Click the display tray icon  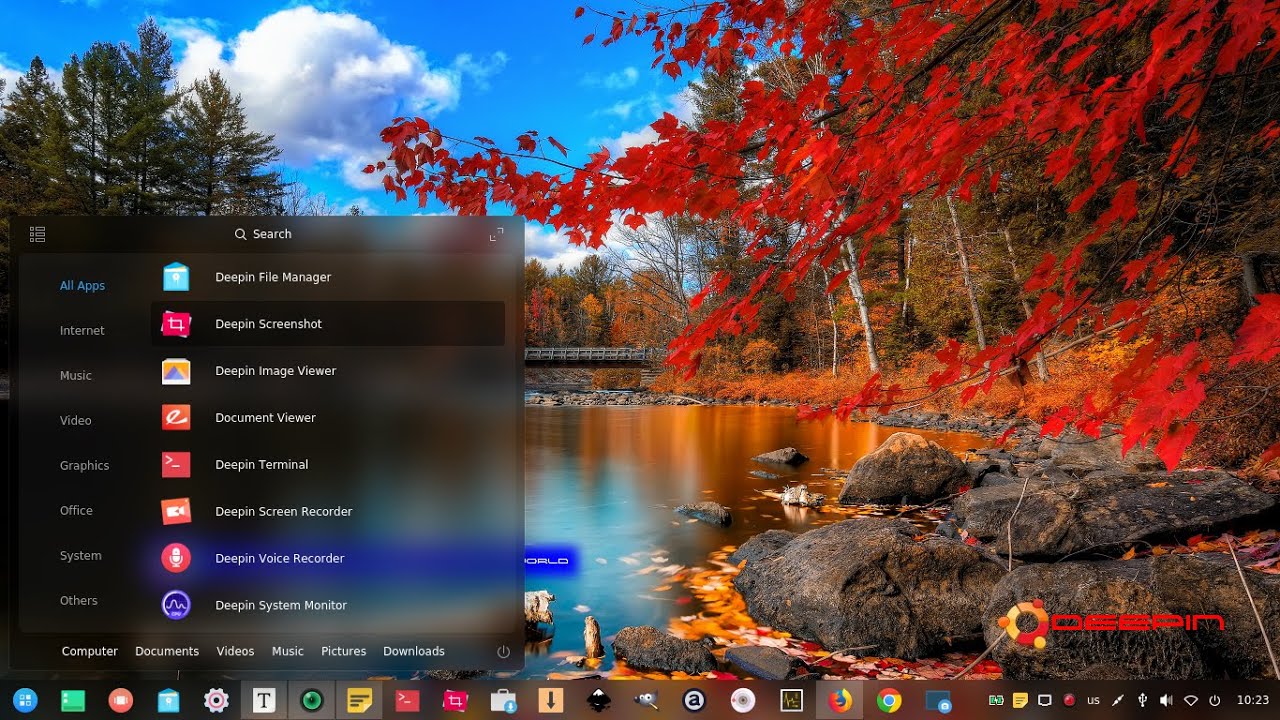tap(1045, 701)
